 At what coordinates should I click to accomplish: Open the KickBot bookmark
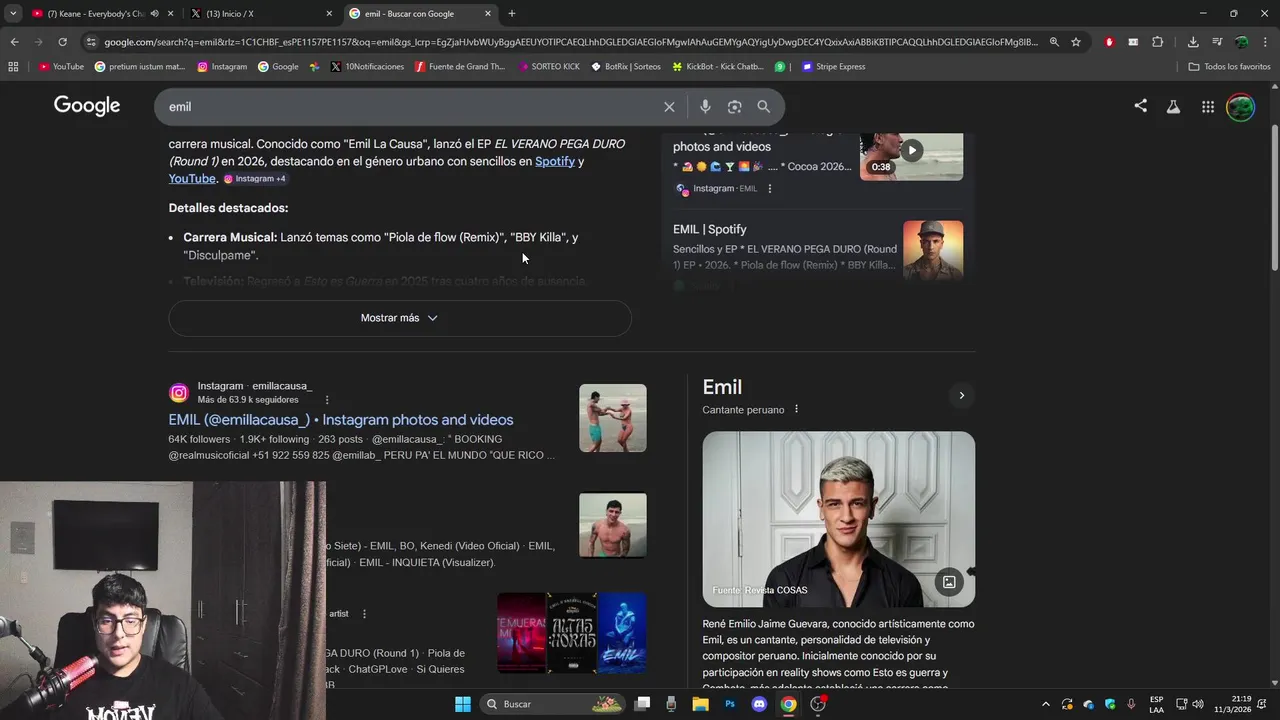(718, 67)
